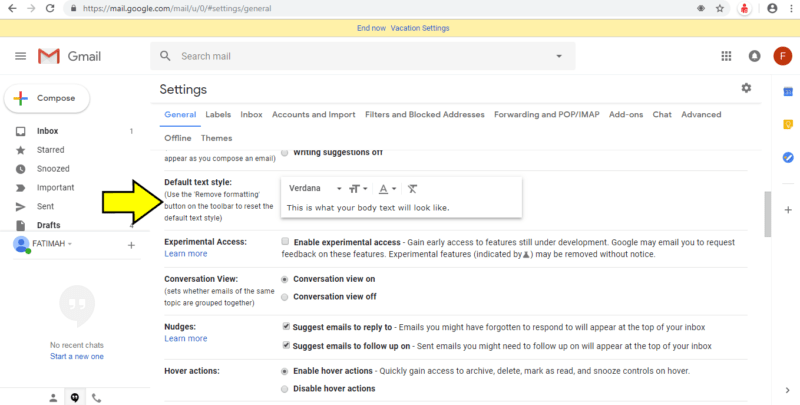Click Start a new one chat link
The image size is (800, 405).
pos(77,356)
